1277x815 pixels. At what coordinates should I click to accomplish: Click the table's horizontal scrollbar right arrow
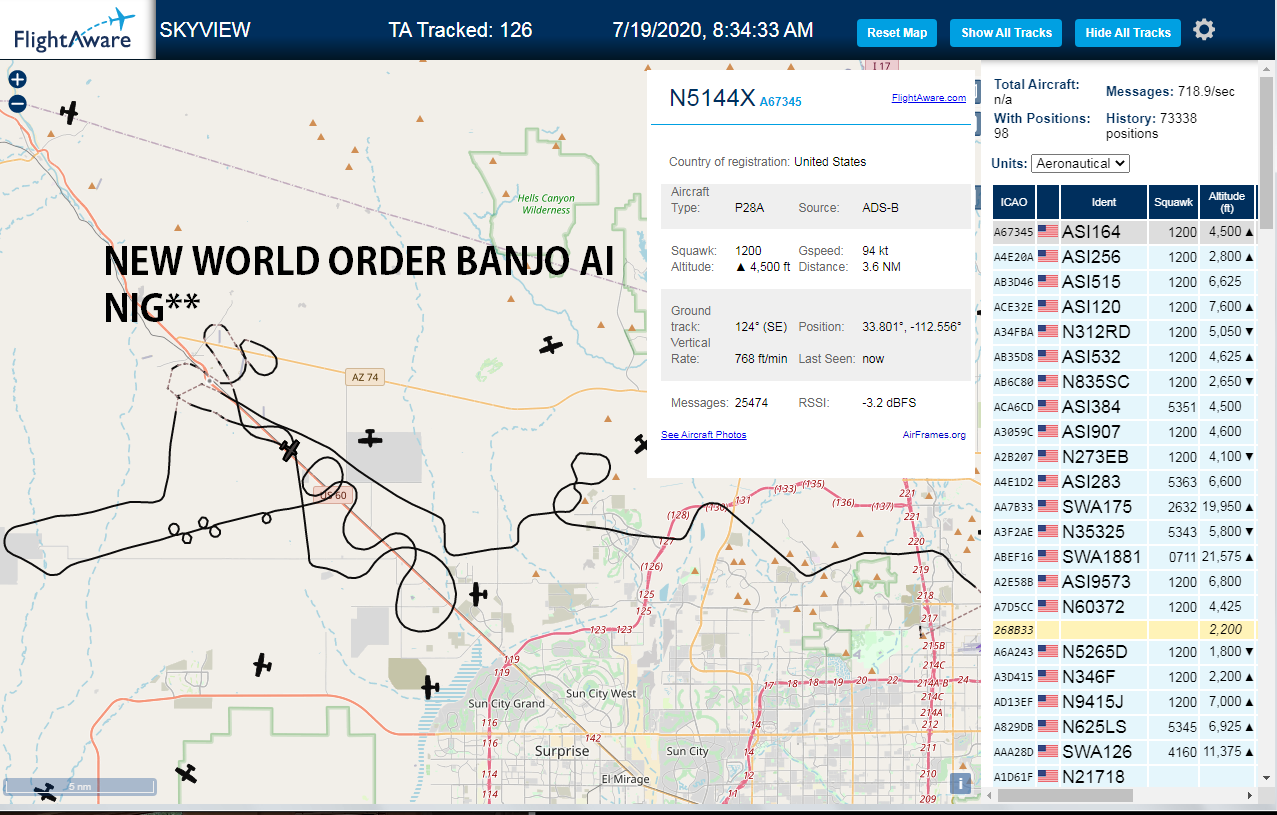point(1248,795)
